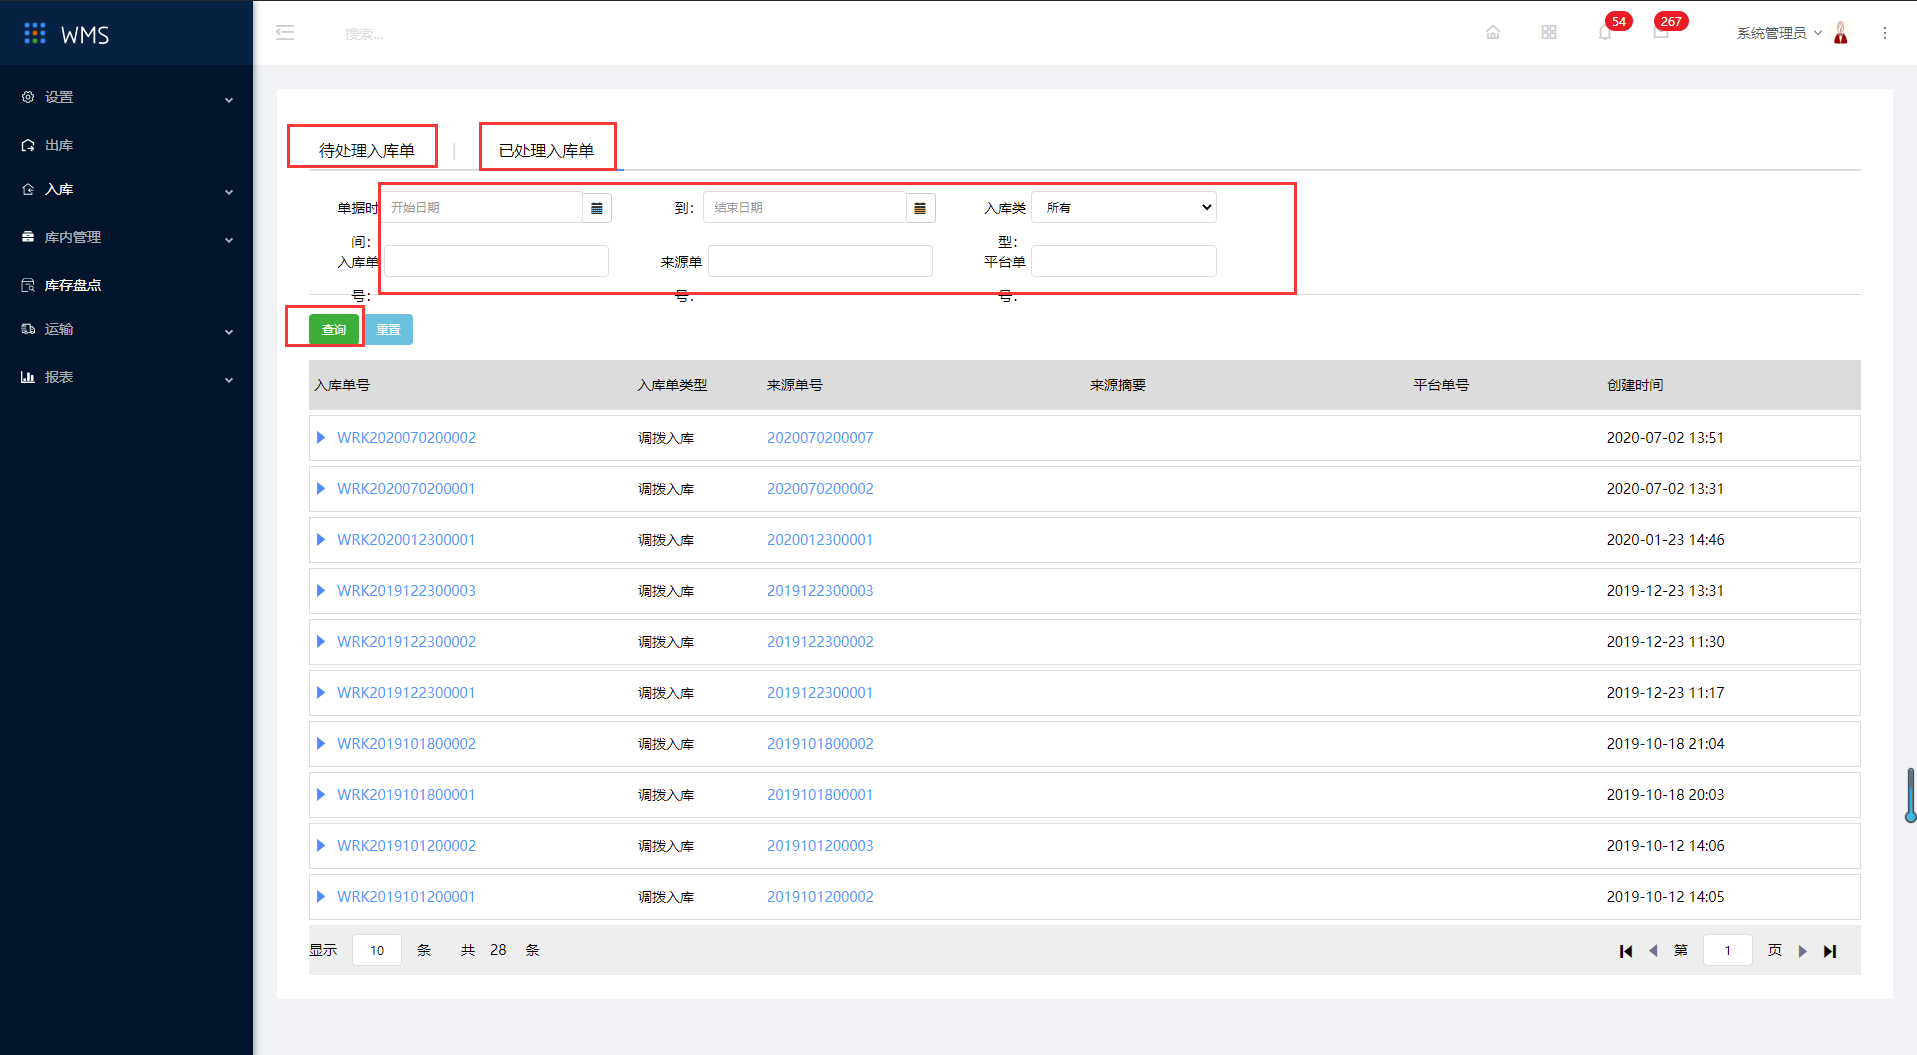Click the 库存盘点 icon in the sidebar
Image resolution: width=1917 pixels, height=1055 pixels.
(28, 285)
